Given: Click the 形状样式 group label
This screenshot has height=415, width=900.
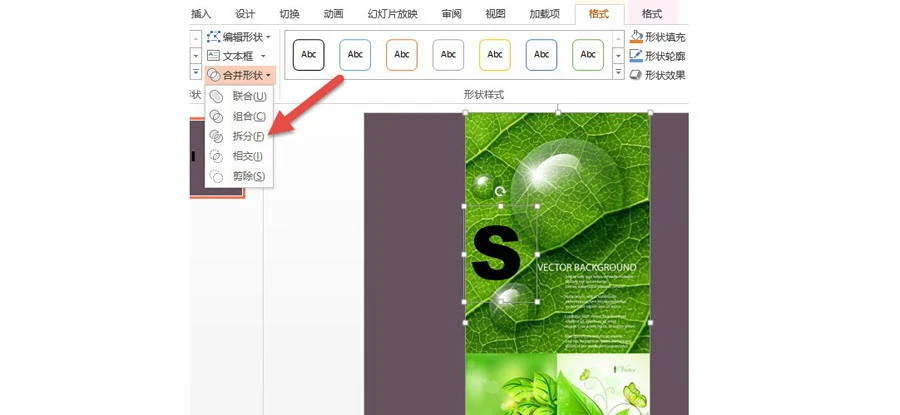Looking at the screenshot, I should tap(484, 95).
